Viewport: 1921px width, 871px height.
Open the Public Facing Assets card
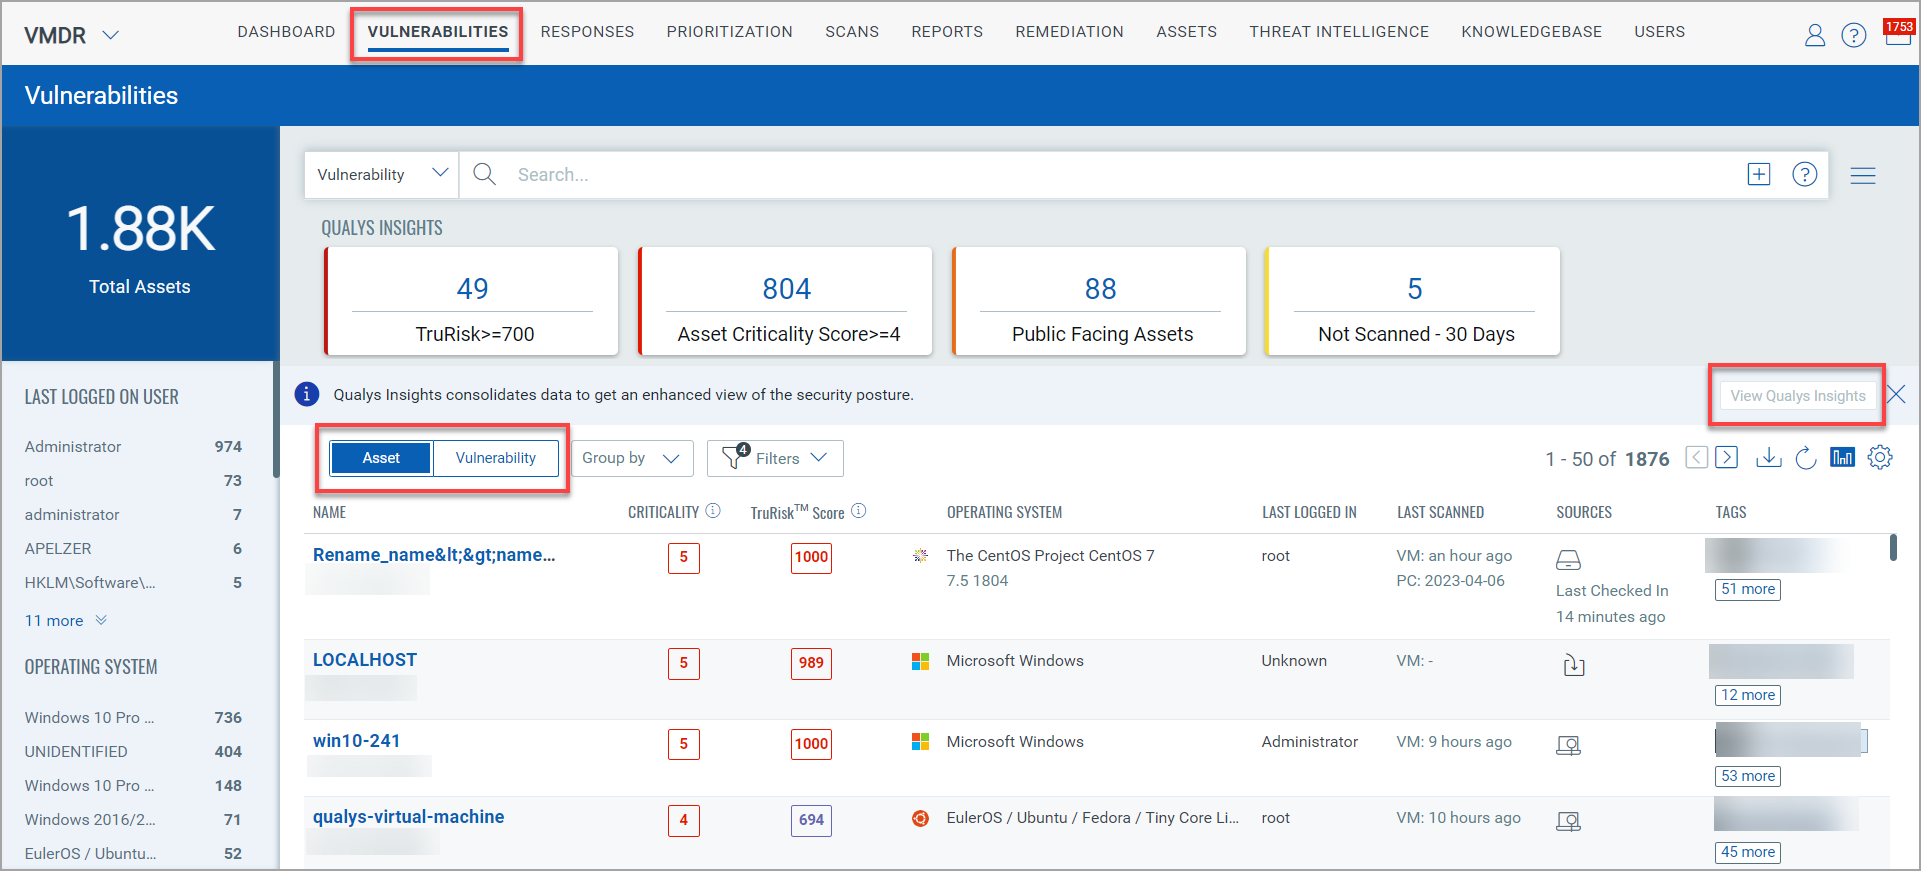[1100, 301]
